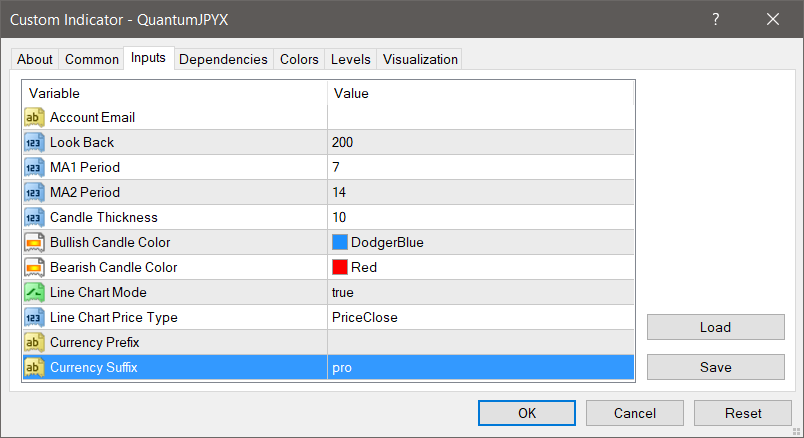Image resolution: width=804 pixels, height=438 pixels.
Task: Click the Account Email string type icon
Action: point(34,117)
